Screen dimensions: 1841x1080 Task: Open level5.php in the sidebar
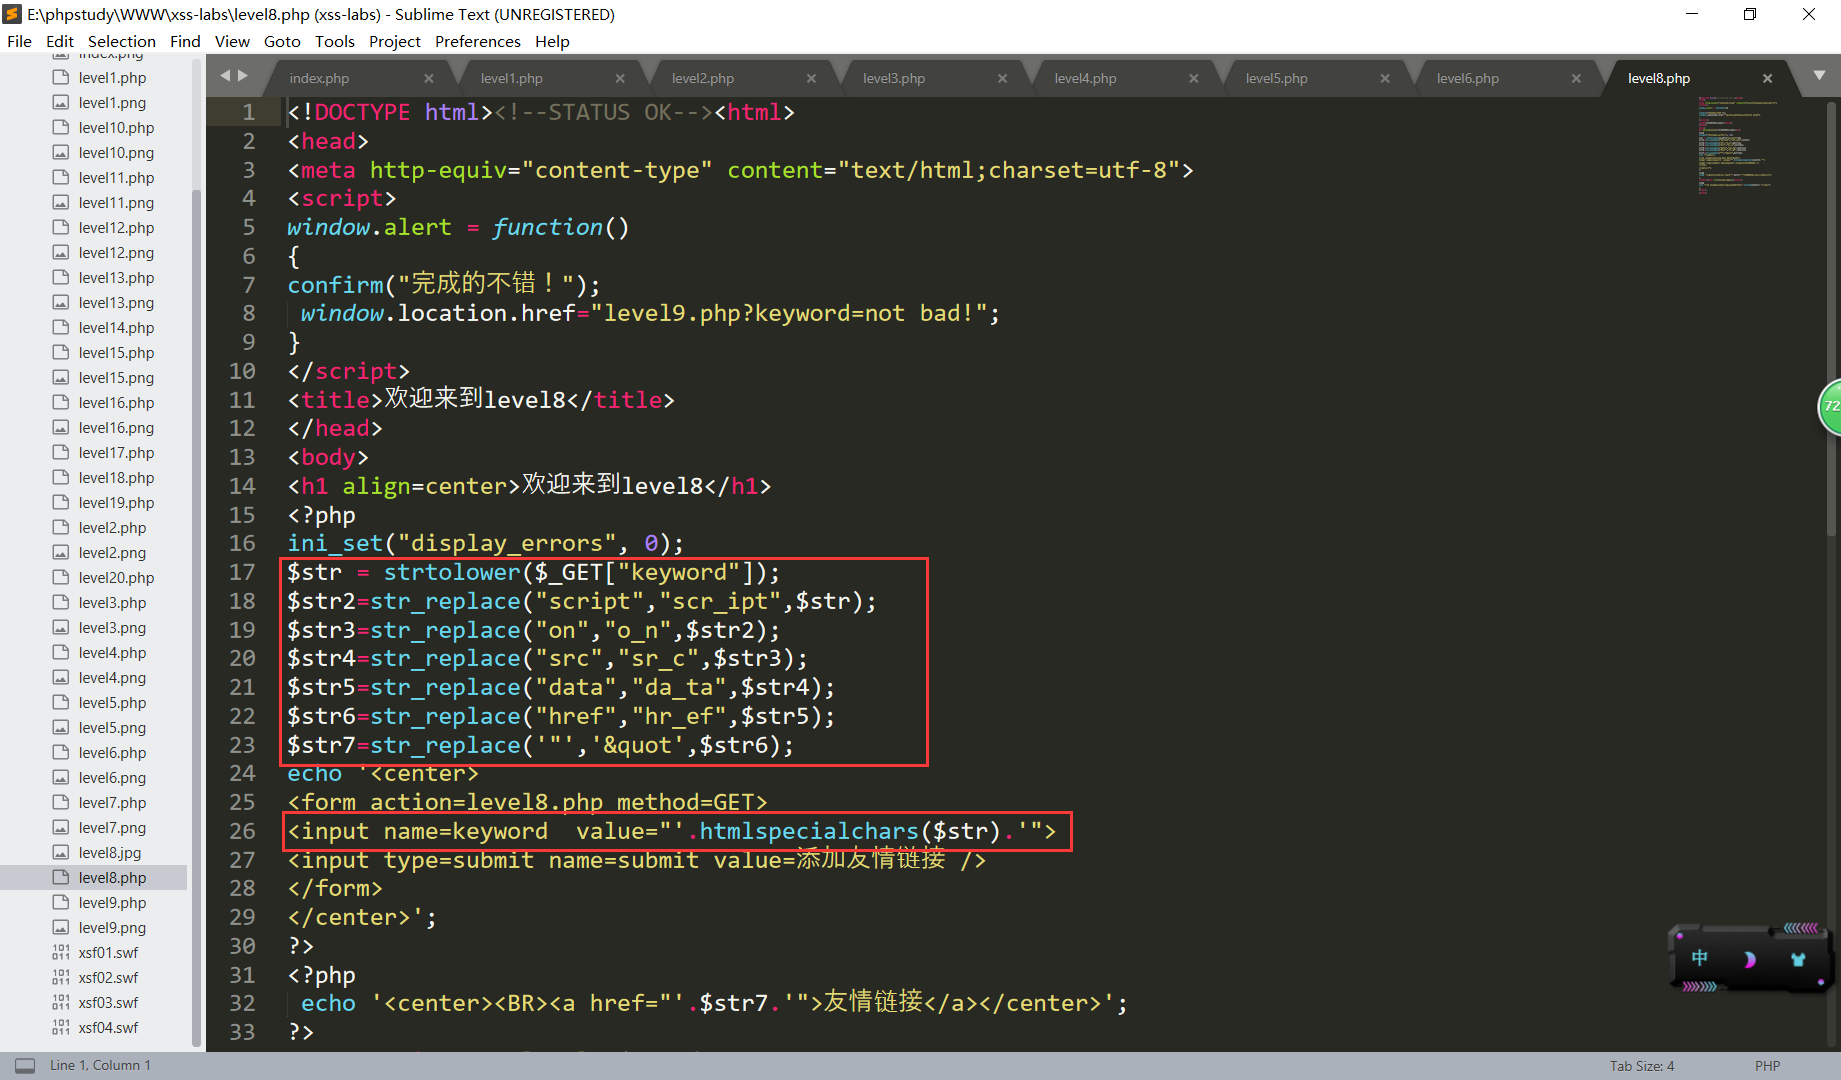[112, 702]
